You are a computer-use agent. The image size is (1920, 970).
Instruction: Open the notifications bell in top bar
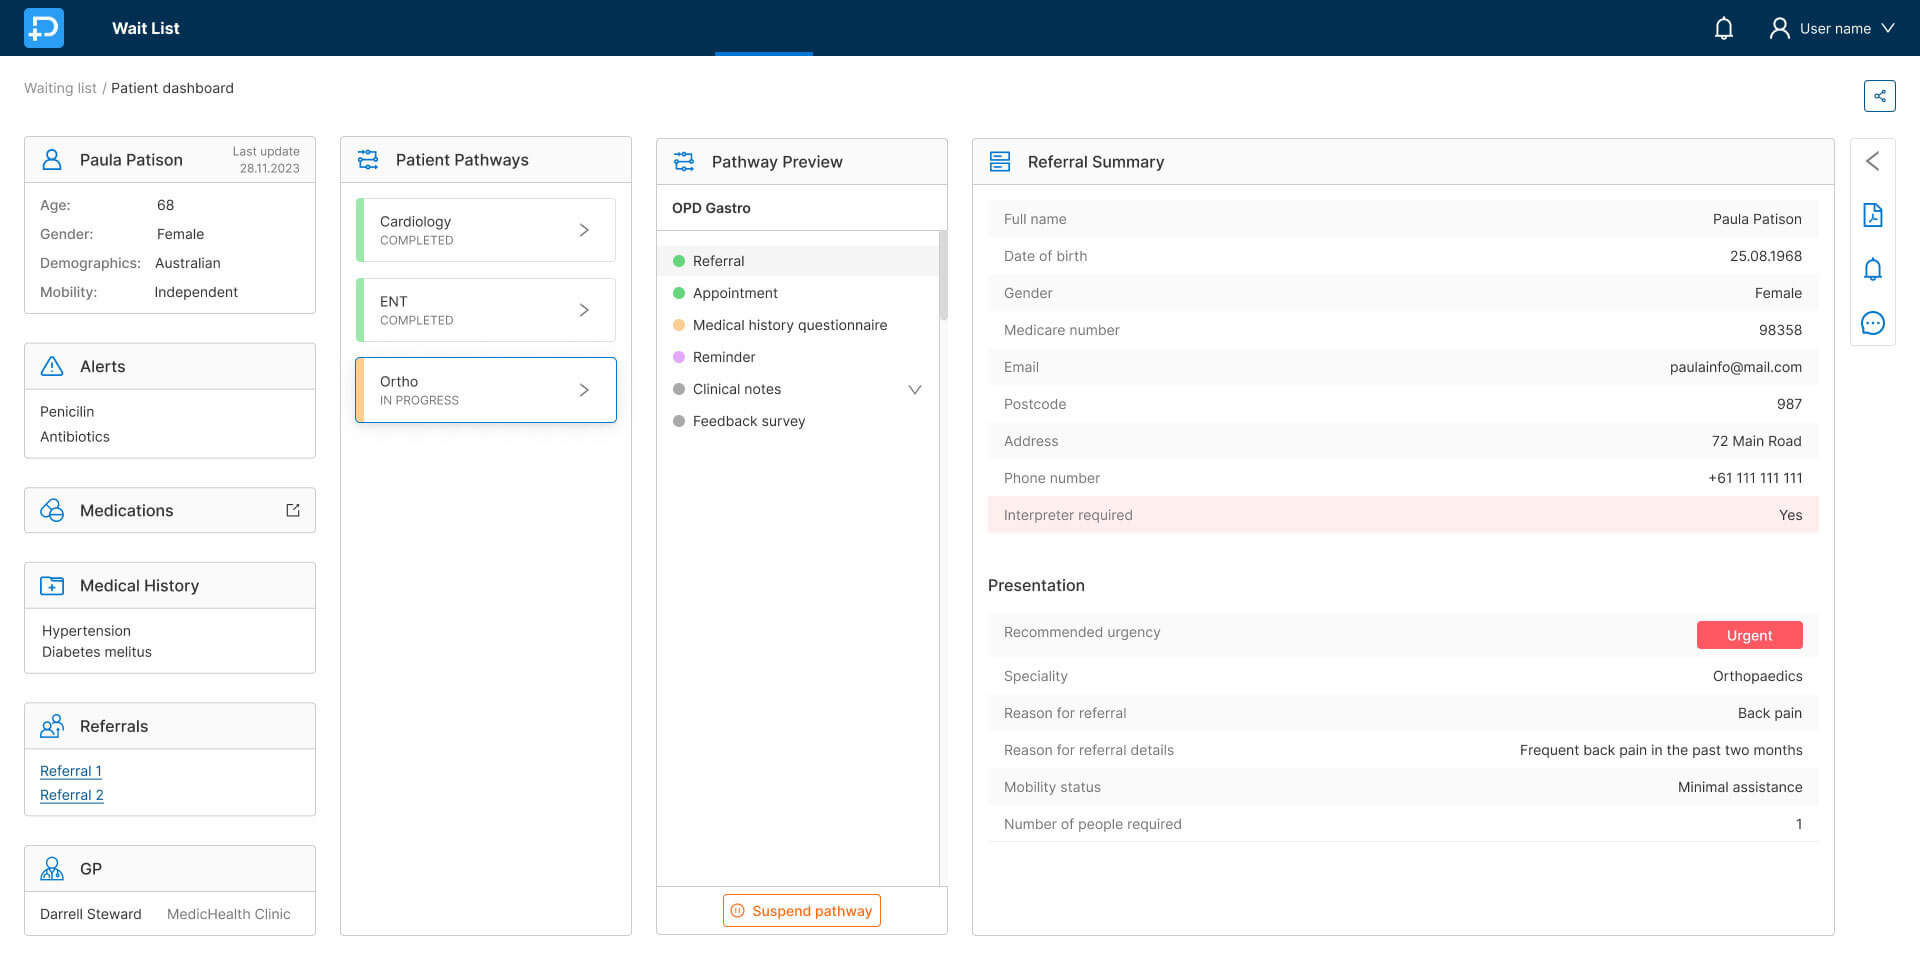click(1723, 28)
